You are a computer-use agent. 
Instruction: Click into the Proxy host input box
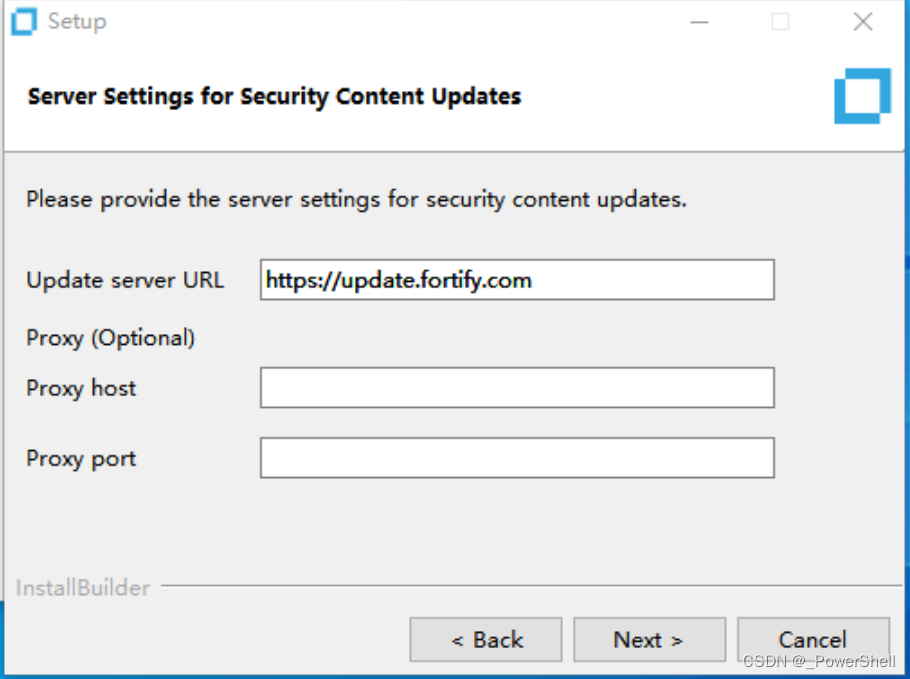click(x=517, y=388)
